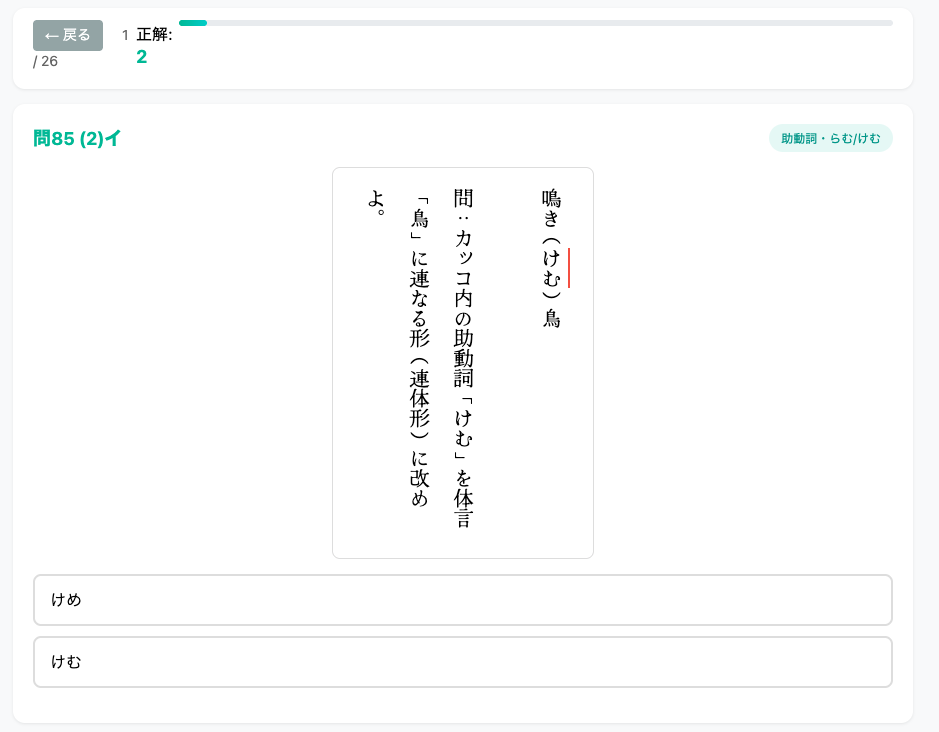
Task: Click the red underline mark beside けむ
Action: [569, 268]
